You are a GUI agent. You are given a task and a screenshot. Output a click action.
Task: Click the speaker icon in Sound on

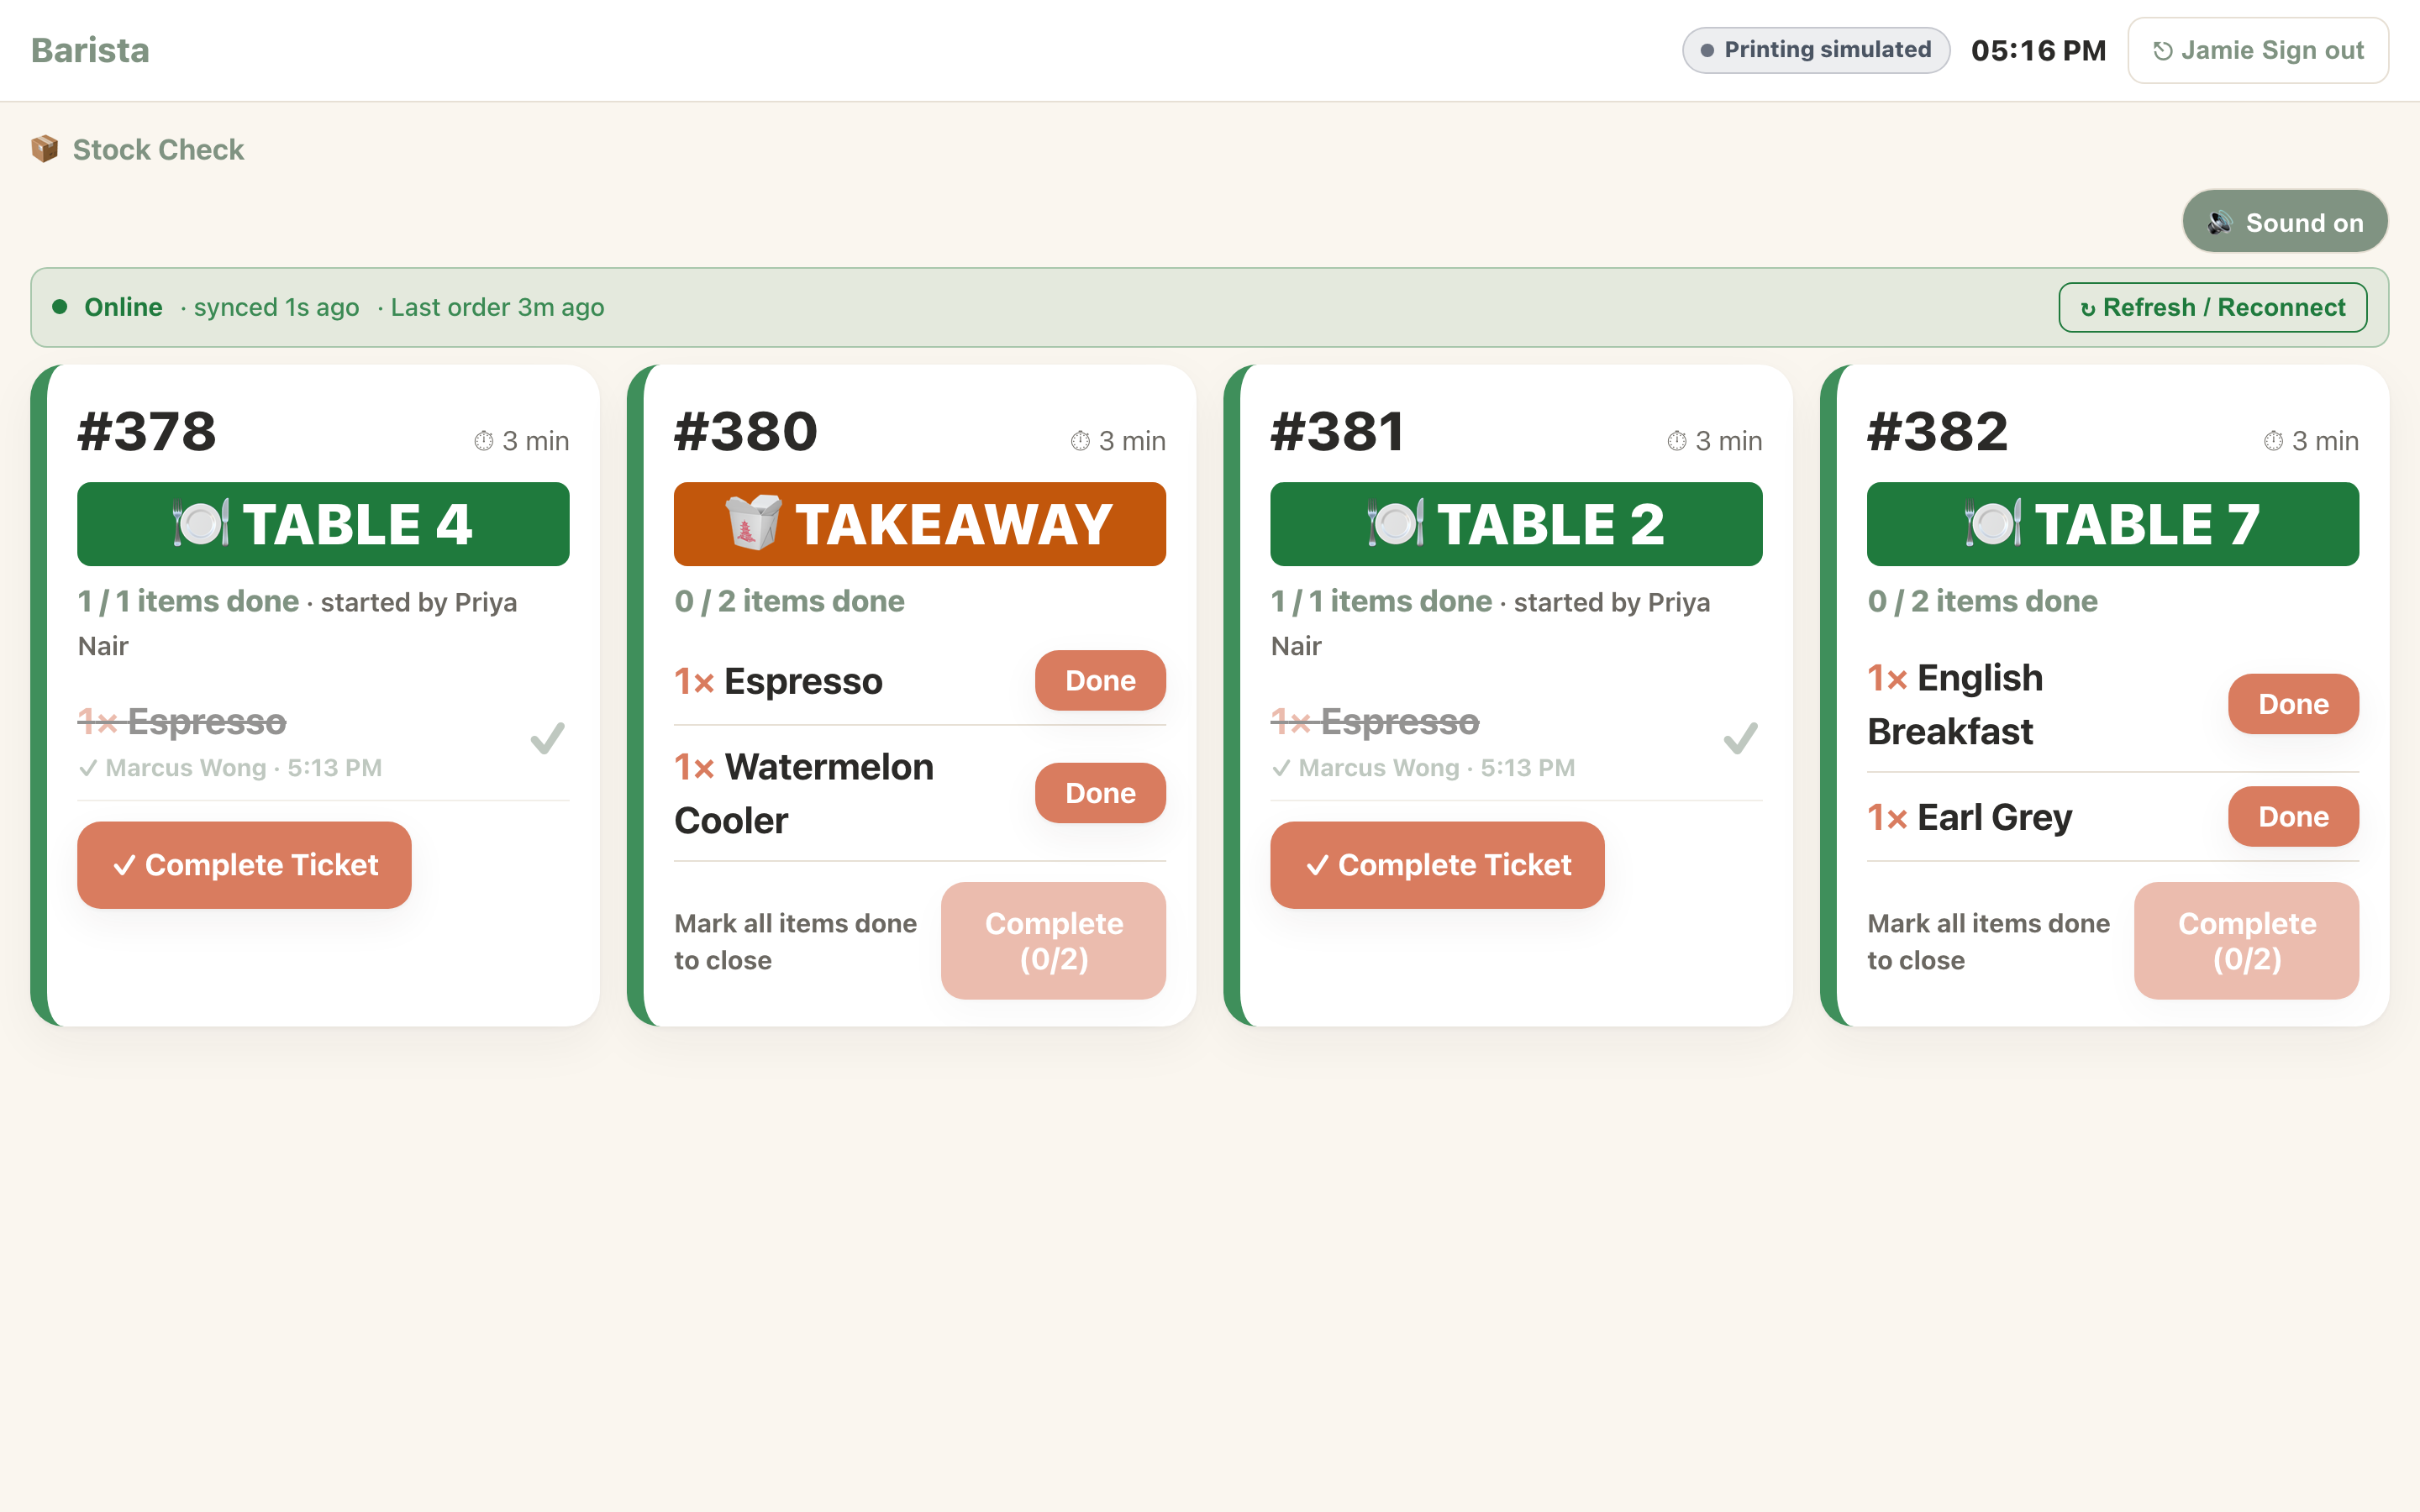point(2220,222)
